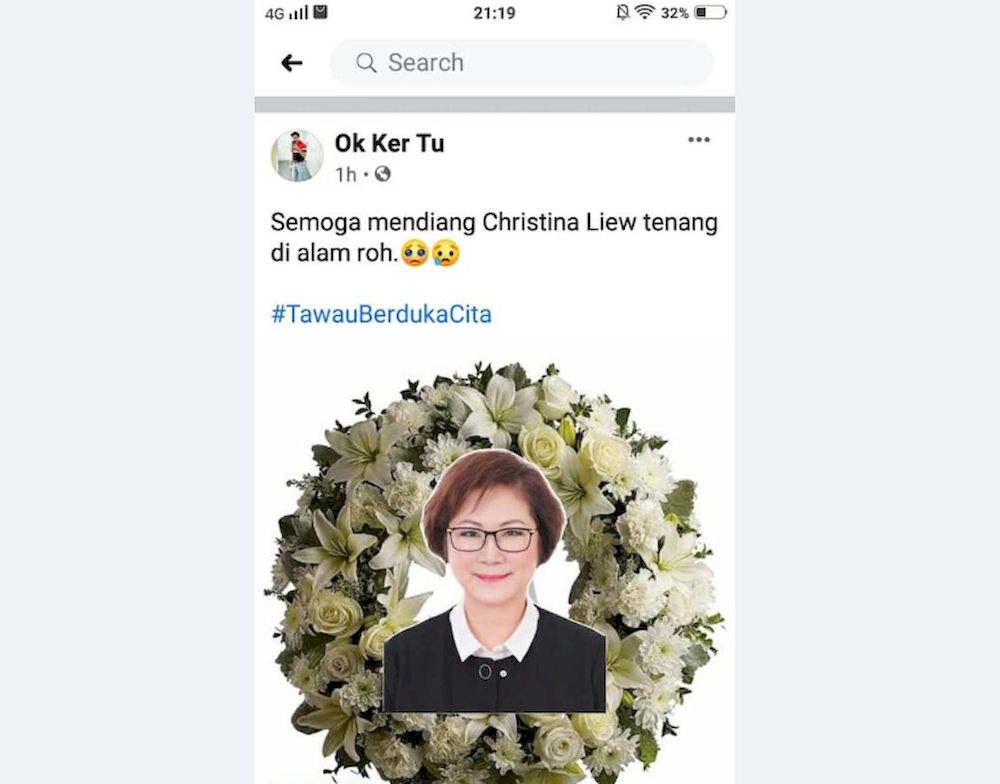The image size is (1000, 784).
Task: Focus the Search input field
Action: tap(521, 63)
